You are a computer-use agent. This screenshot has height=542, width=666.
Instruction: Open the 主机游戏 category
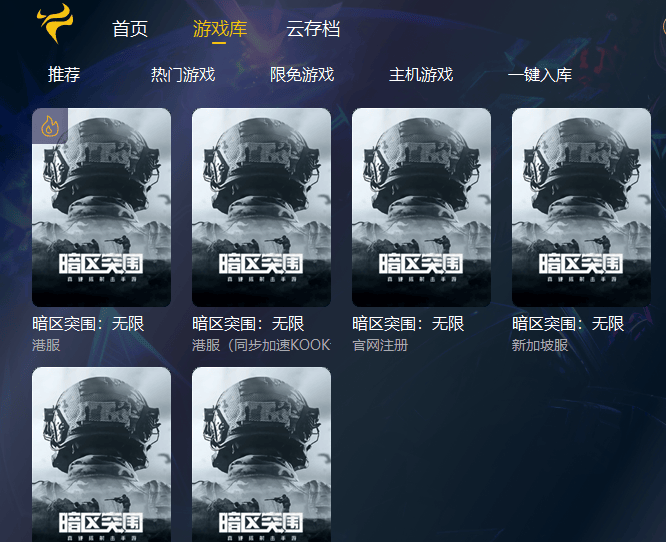click(x=421, y=75)
